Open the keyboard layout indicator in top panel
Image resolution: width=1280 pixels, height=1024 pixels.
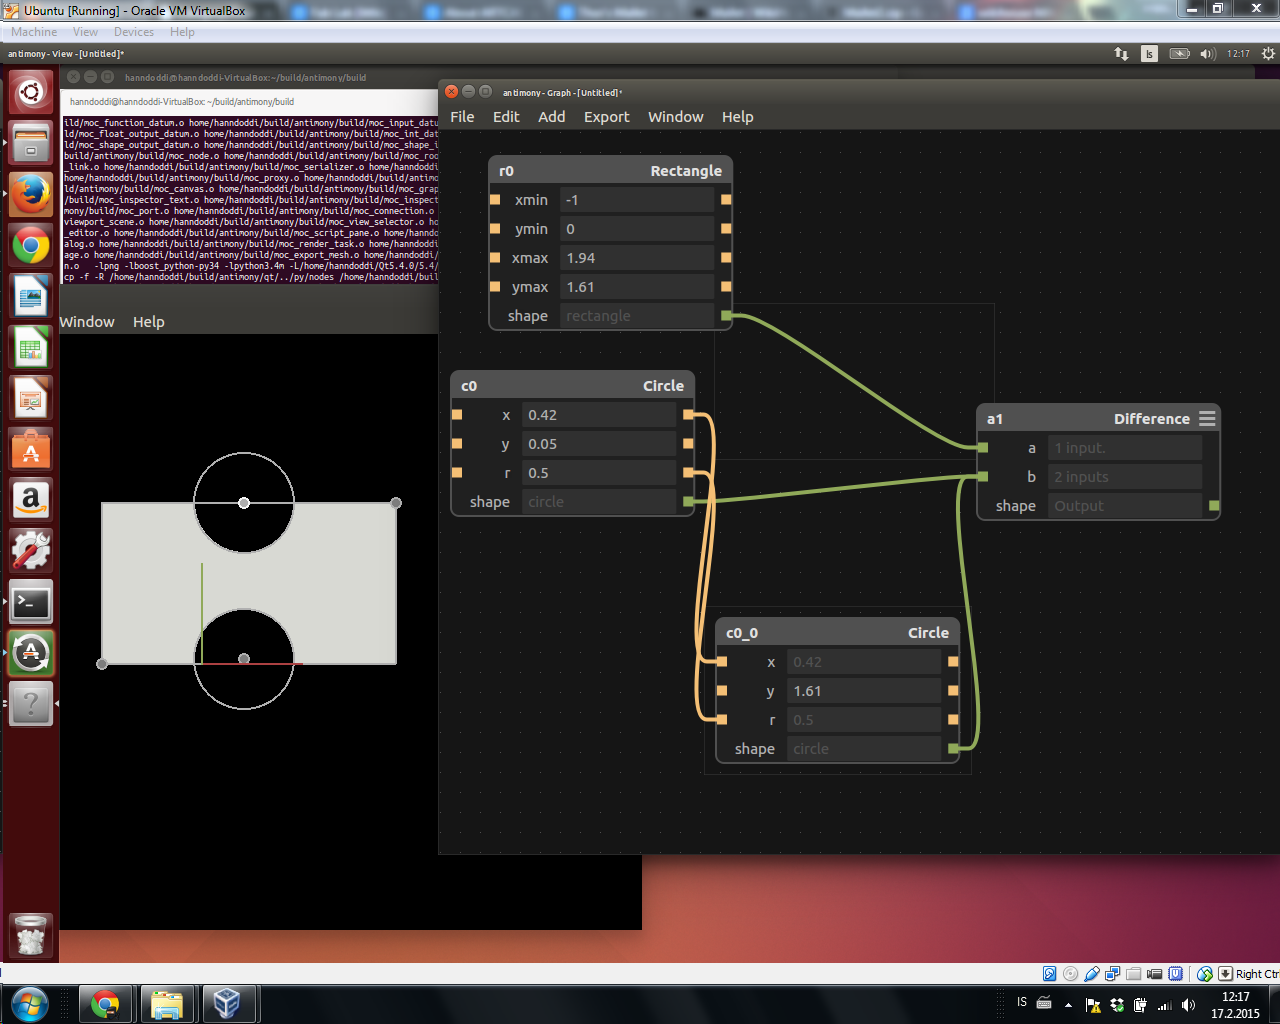point(1150,54)
